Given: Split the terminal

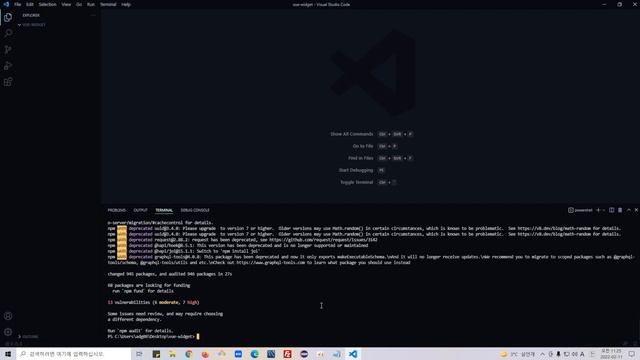Looking at the screenshot, I should click(611, 210).
